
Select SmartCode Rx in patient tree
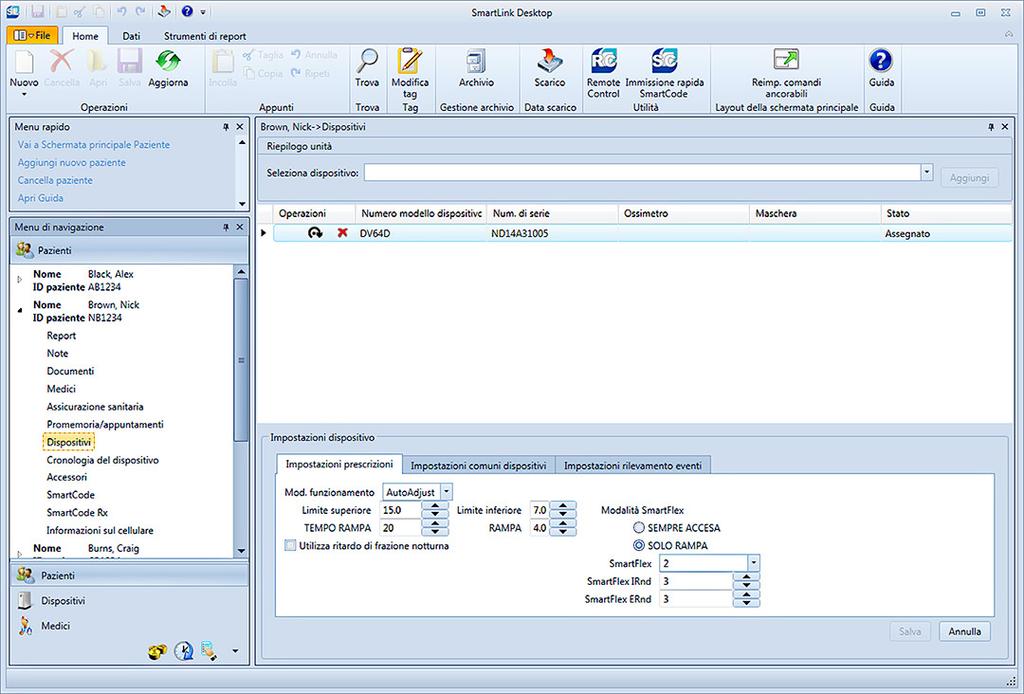click(77, 513)
